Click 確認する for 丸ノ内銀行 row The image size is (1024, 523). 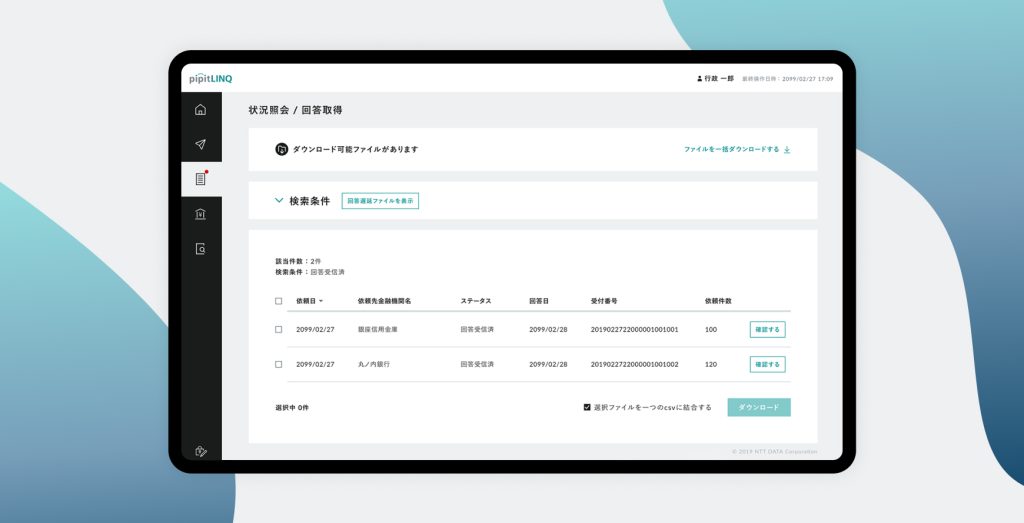[x=767, y=364]
